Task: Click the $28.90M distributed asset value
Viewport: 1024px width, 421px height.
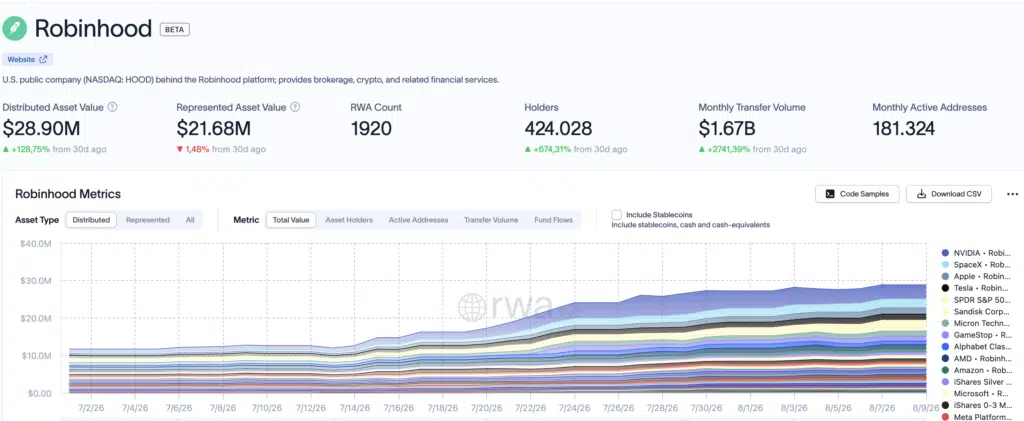Action: (41, 129)
